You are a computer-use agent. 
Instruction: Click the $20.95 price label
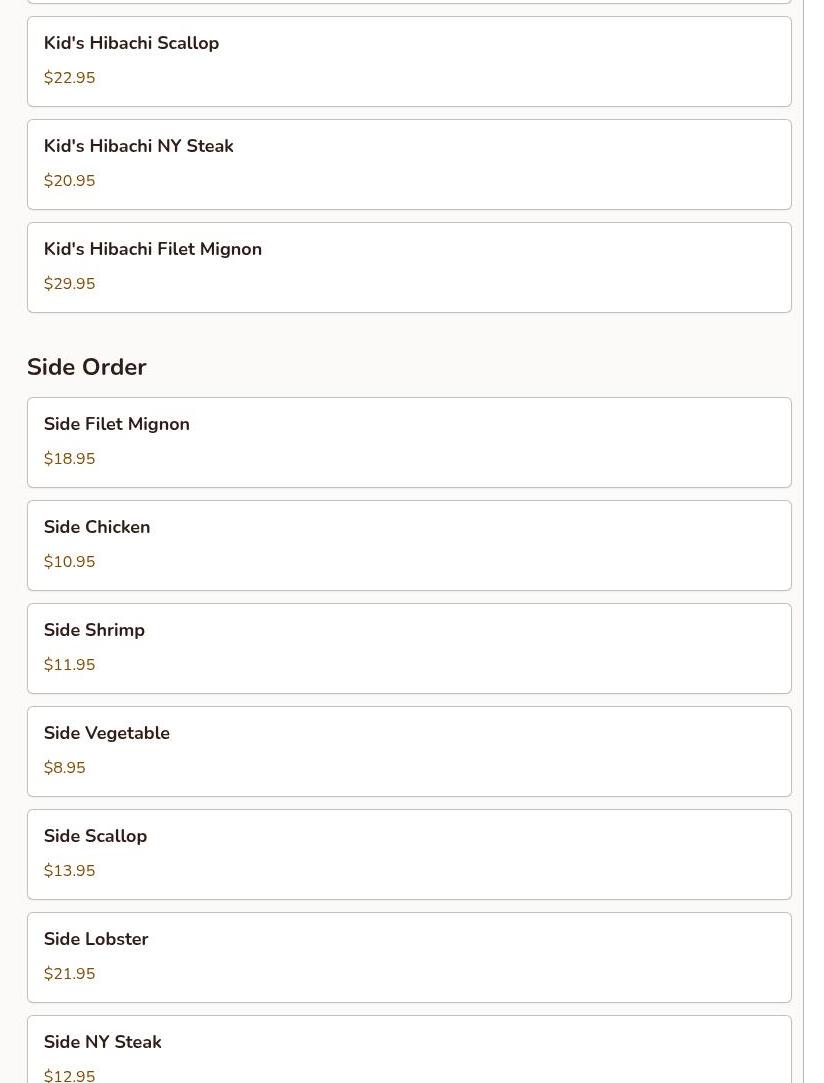70,181
